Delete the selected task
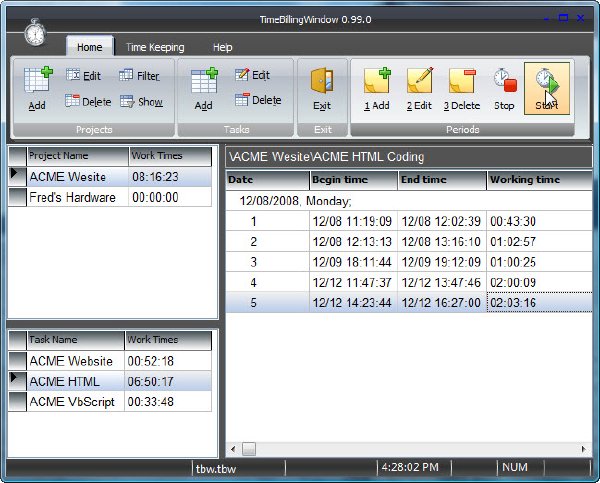 click(x=258, y=100)
